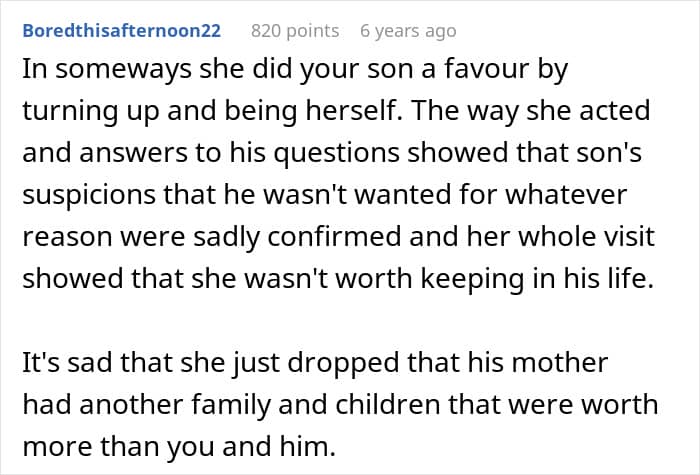Open the 6 years ago timestamp permalink
The image size is (700, 475).
pyautogui.click(x=408, y=31)
